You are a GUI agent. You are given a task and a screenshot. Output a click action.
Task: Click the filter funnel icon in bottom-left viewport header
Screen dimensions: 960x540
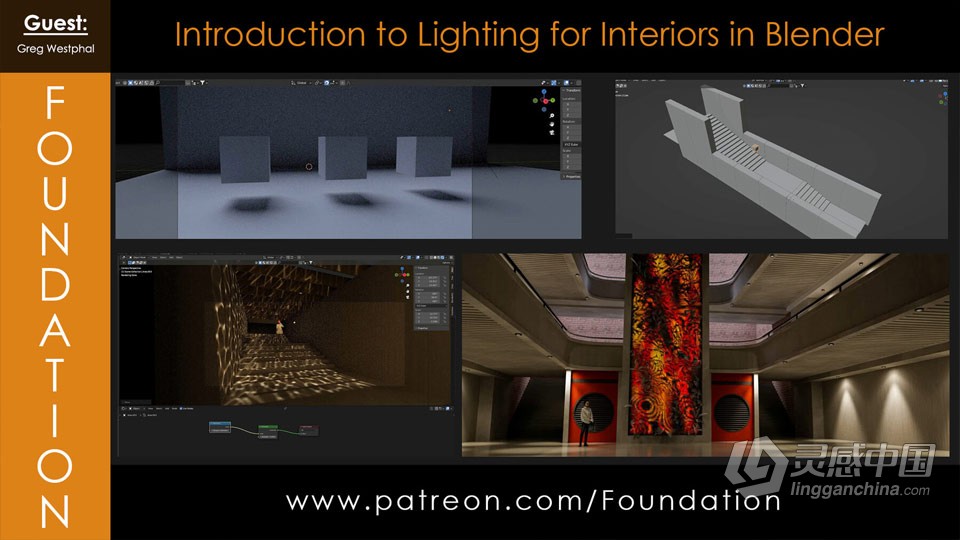[311, 263]
